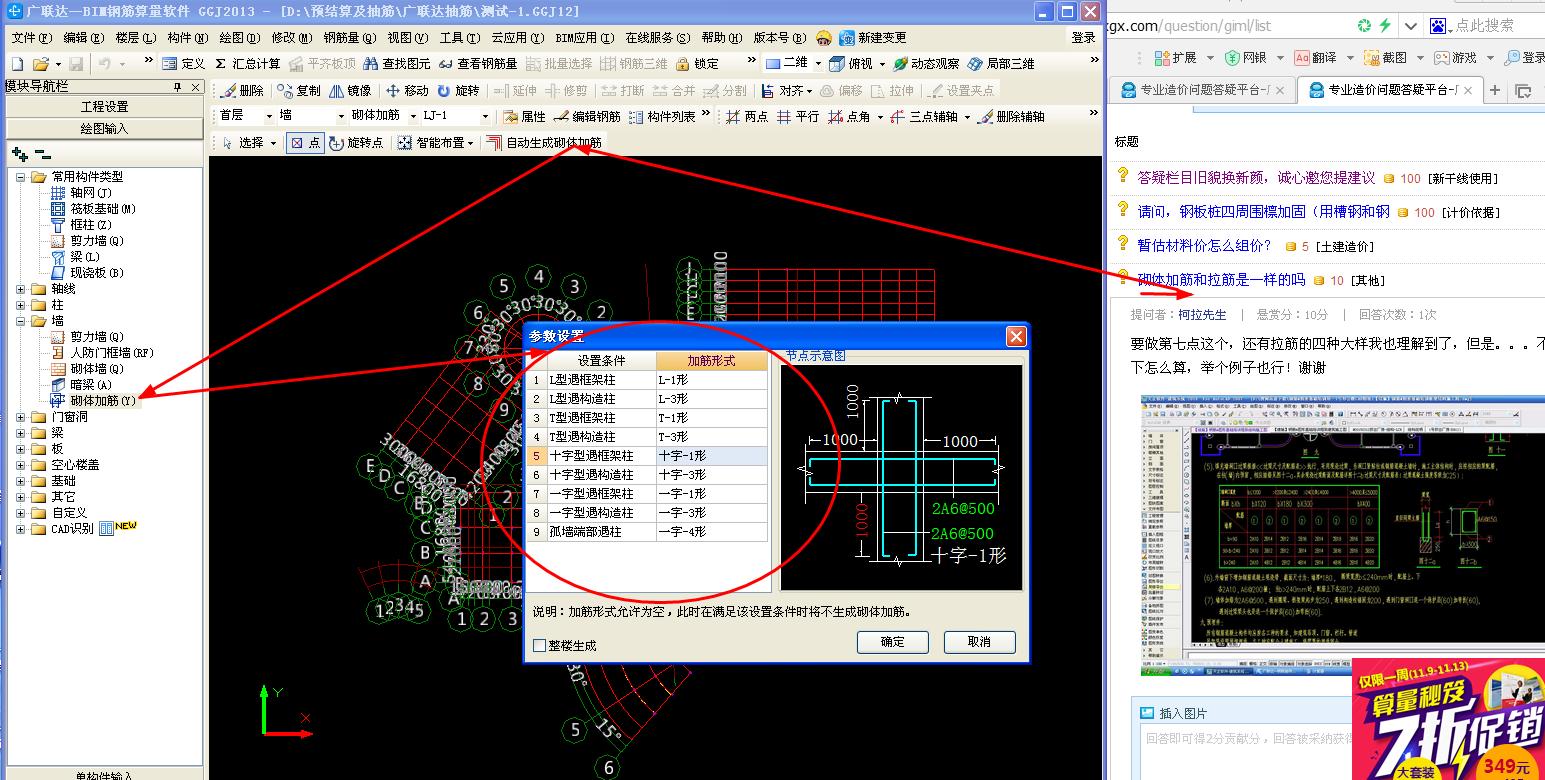Screen dimensions: 1545x780
Task: Click the 复制 copy tool
Action: pyautogui.click(x=298, y=90)
